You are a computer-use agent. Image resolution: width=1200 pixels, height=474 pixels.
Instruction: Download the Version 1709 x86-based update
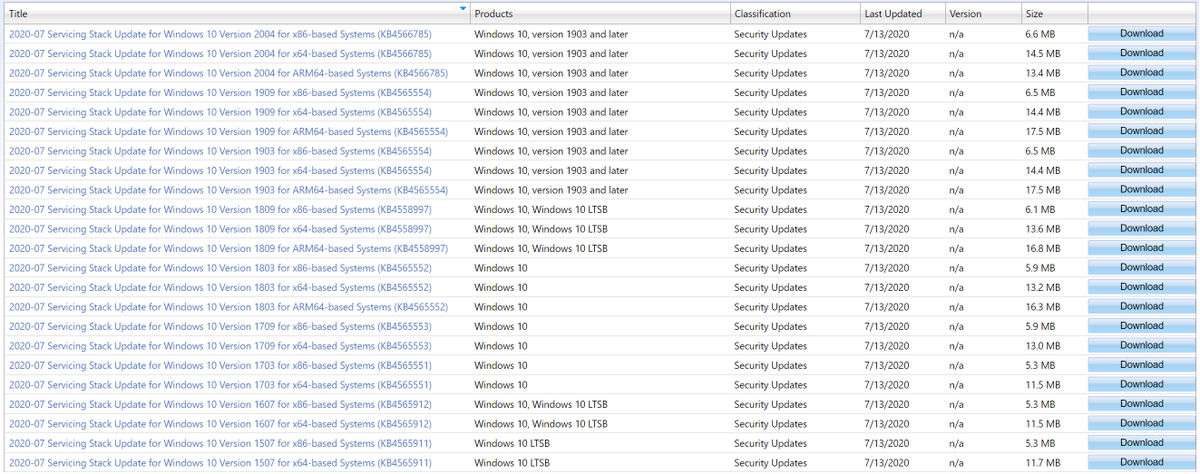pyautogui.click(x=1141, y=326)
